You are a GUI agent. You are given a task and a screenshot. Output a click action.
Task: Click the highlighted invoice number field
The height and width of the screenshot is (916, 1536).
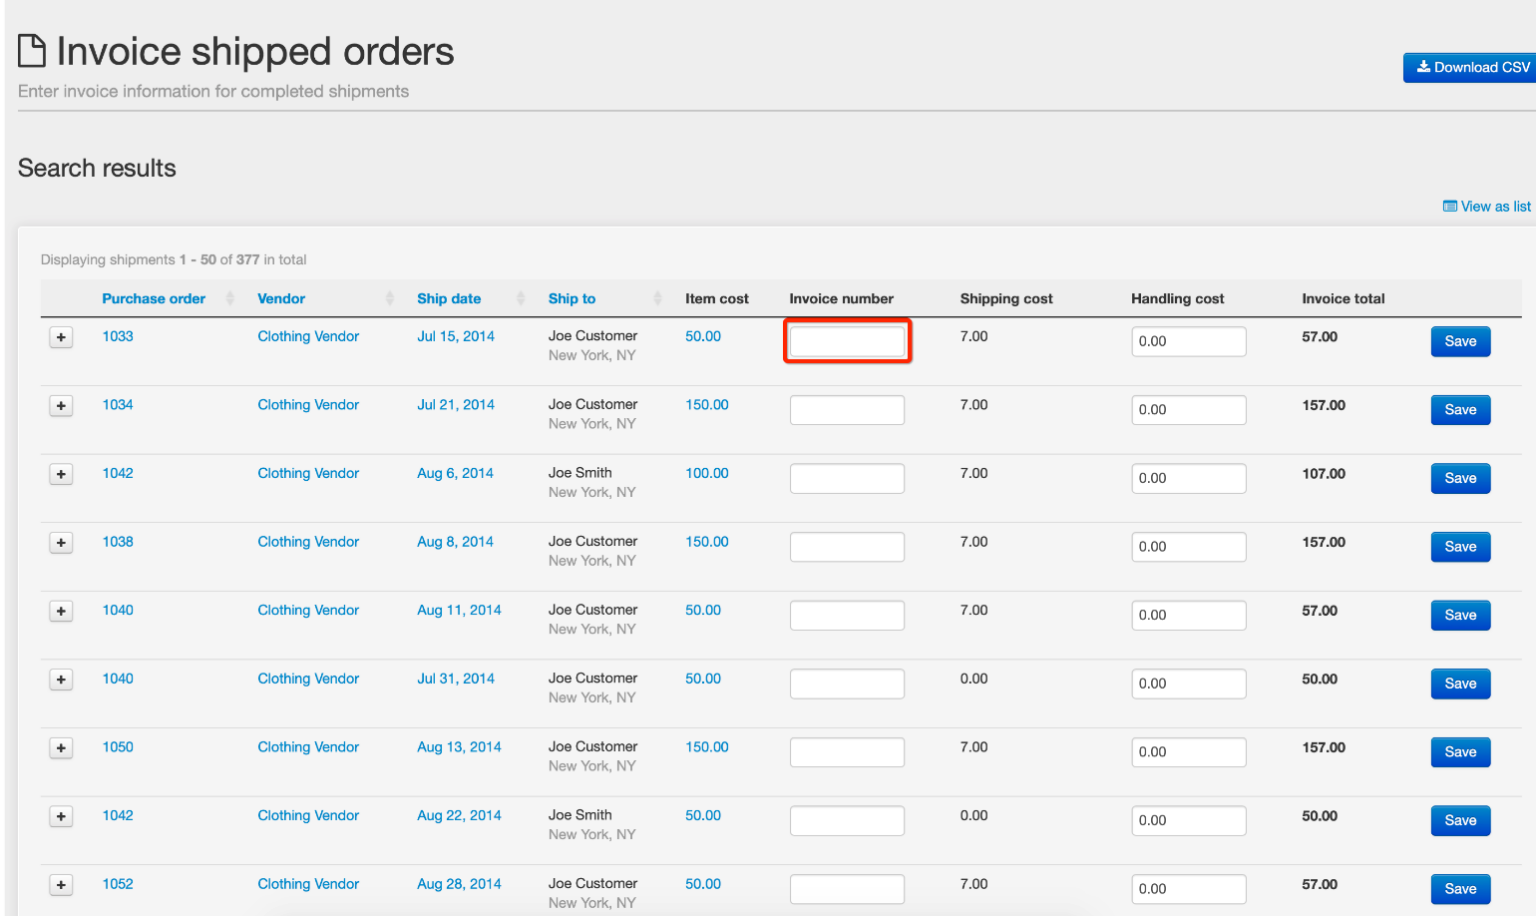pos(847,341)
